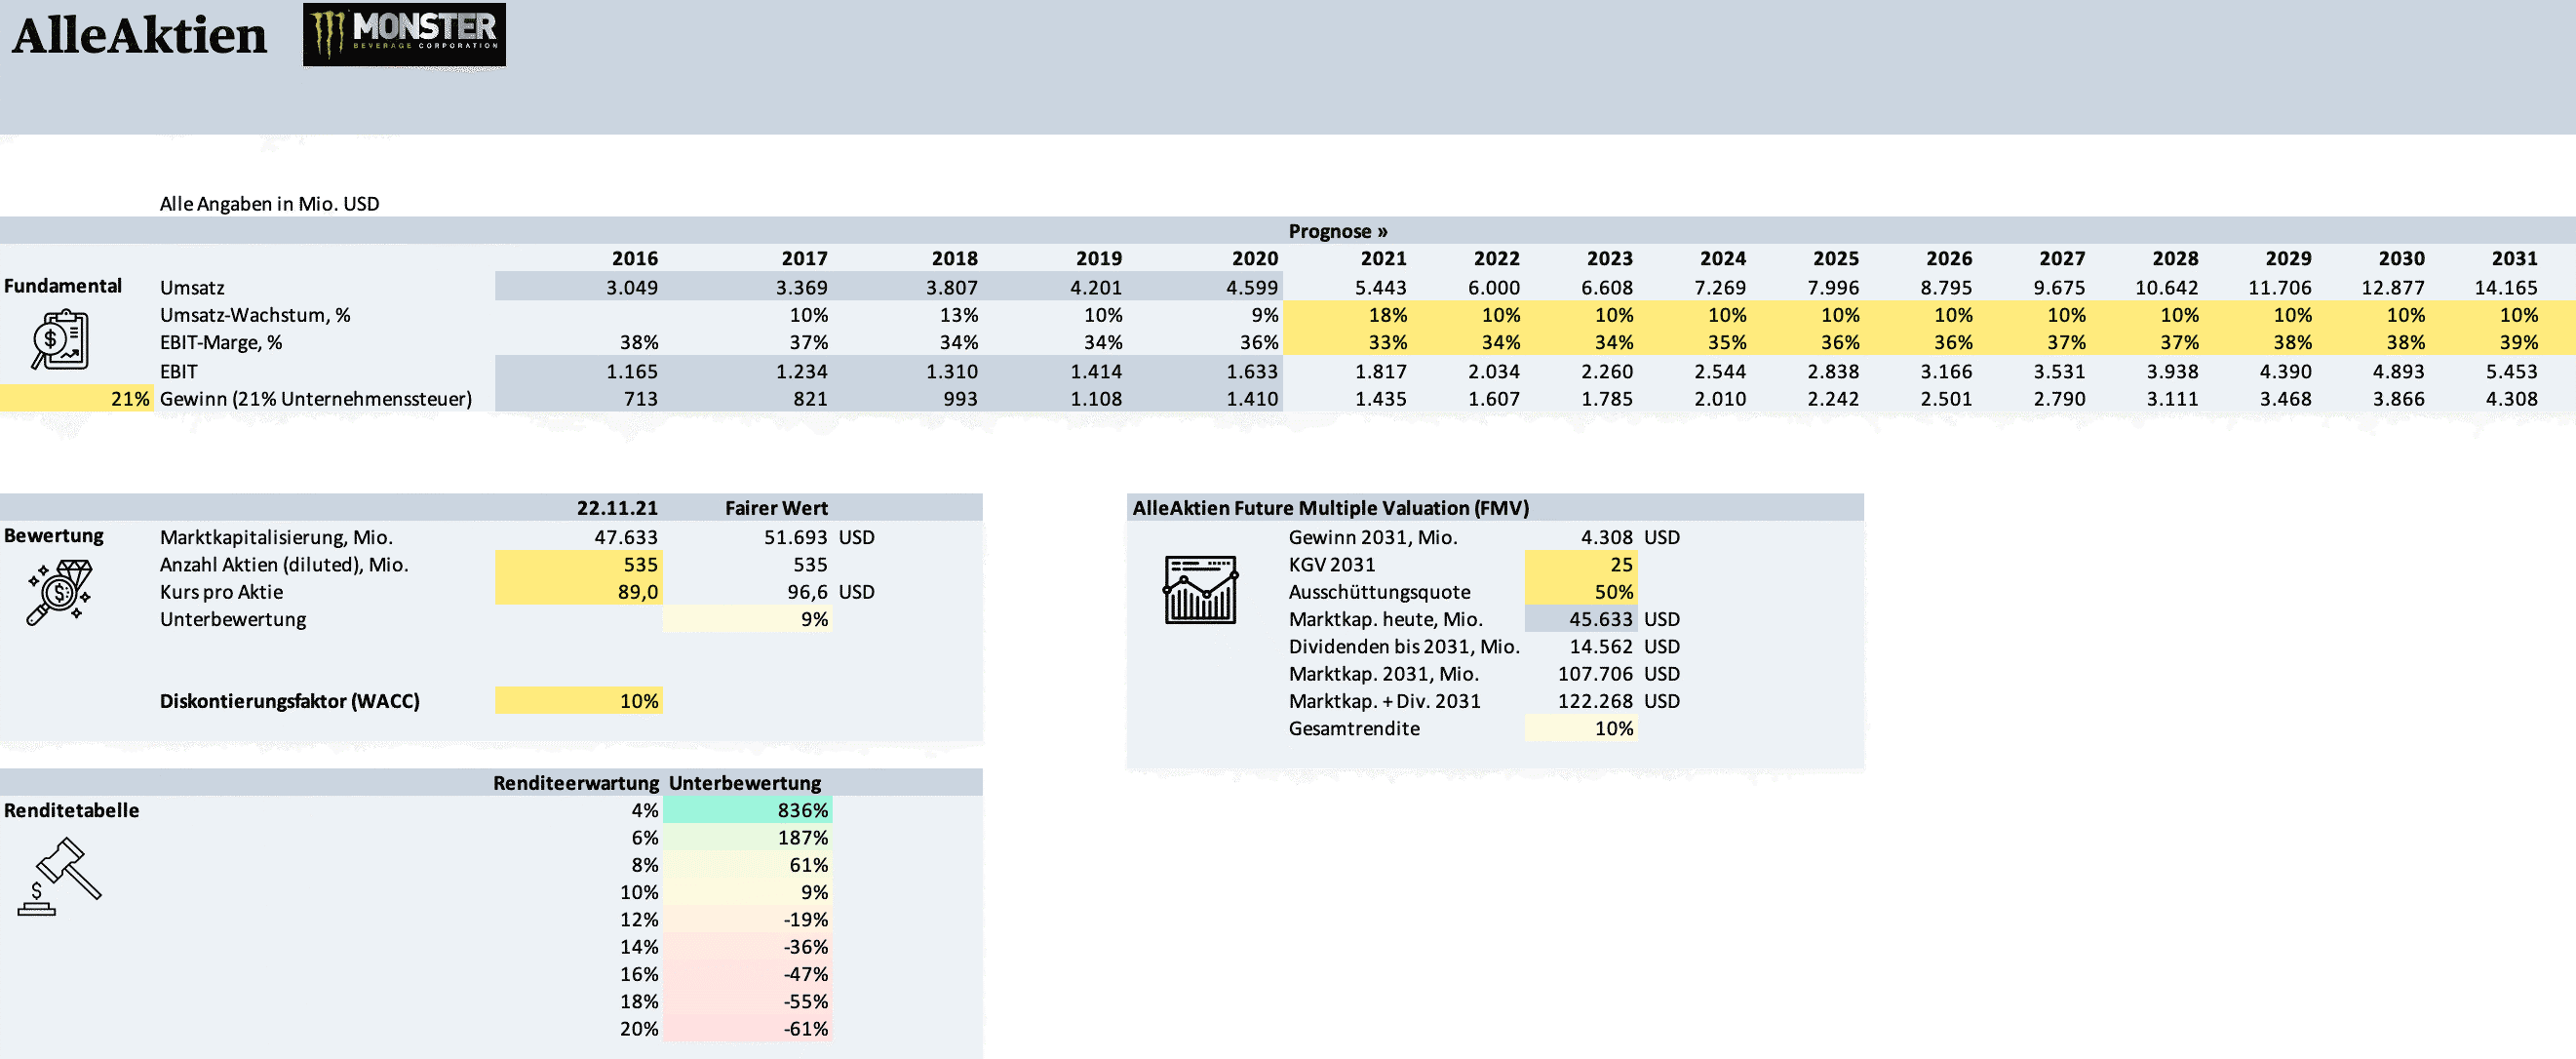
Task: Select the red -61% Unterbewertung cell
Action: click(x=748, y=1028)
